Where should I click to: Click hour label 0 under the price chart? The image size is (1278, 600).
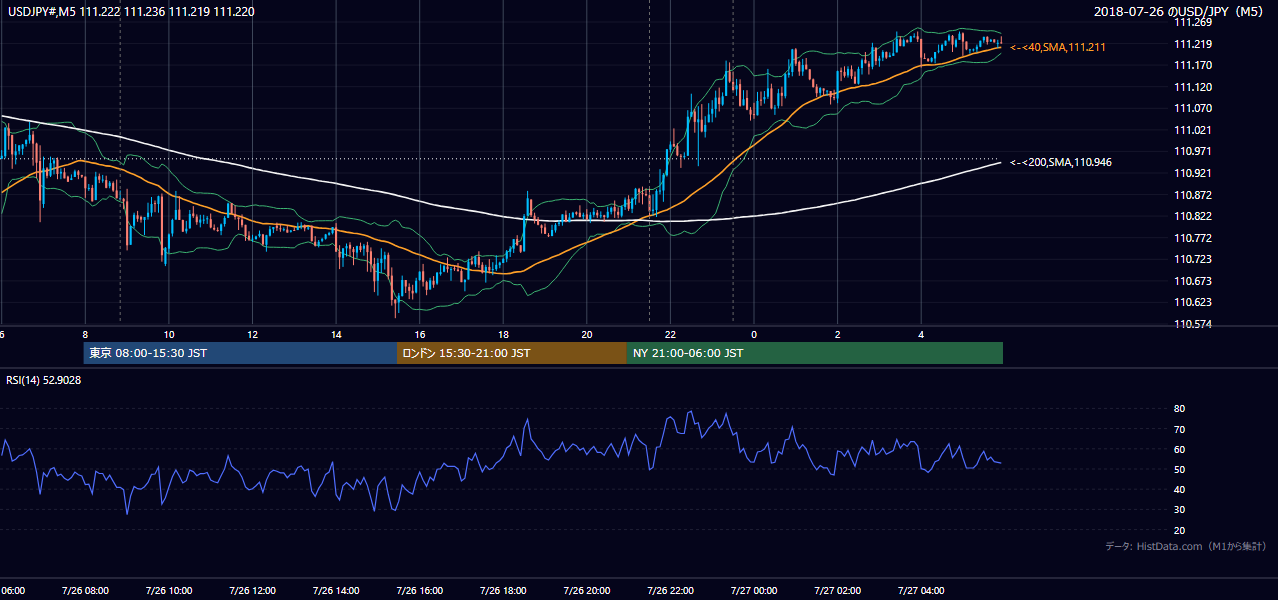pos(754,334)
